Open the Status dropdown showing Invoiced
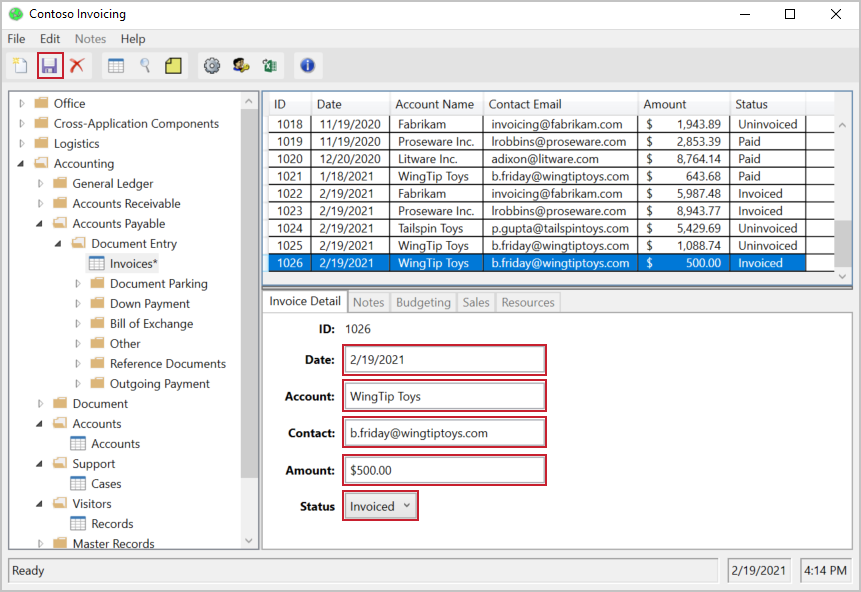Viewport: 861px width, 592px height. [x=381, y=506]
